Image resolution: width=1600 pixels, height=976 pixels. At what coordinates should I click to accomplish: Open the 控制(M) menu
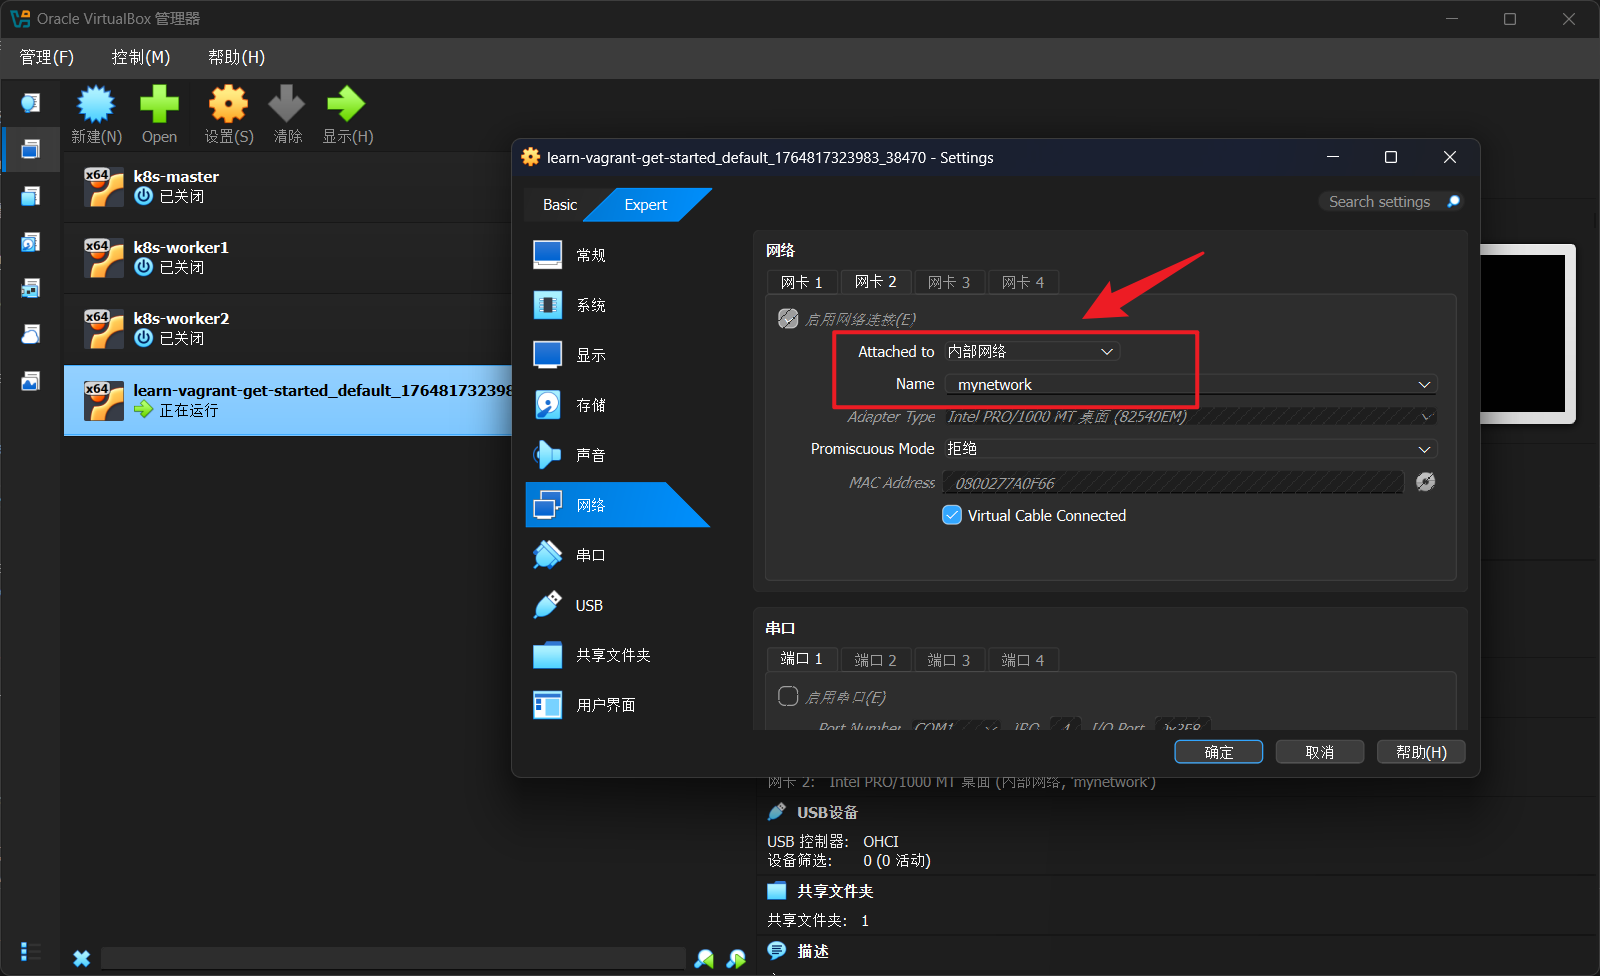coord(140,58)
